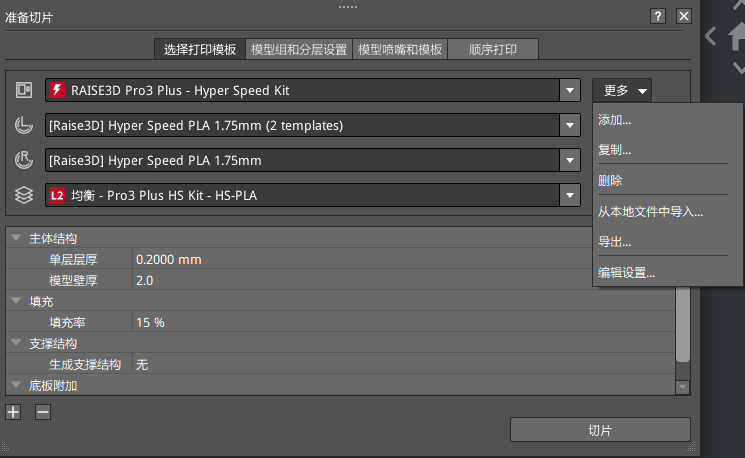745x458 pixels.
Task: Collapse the 底板附加 section
Action: 16,384
